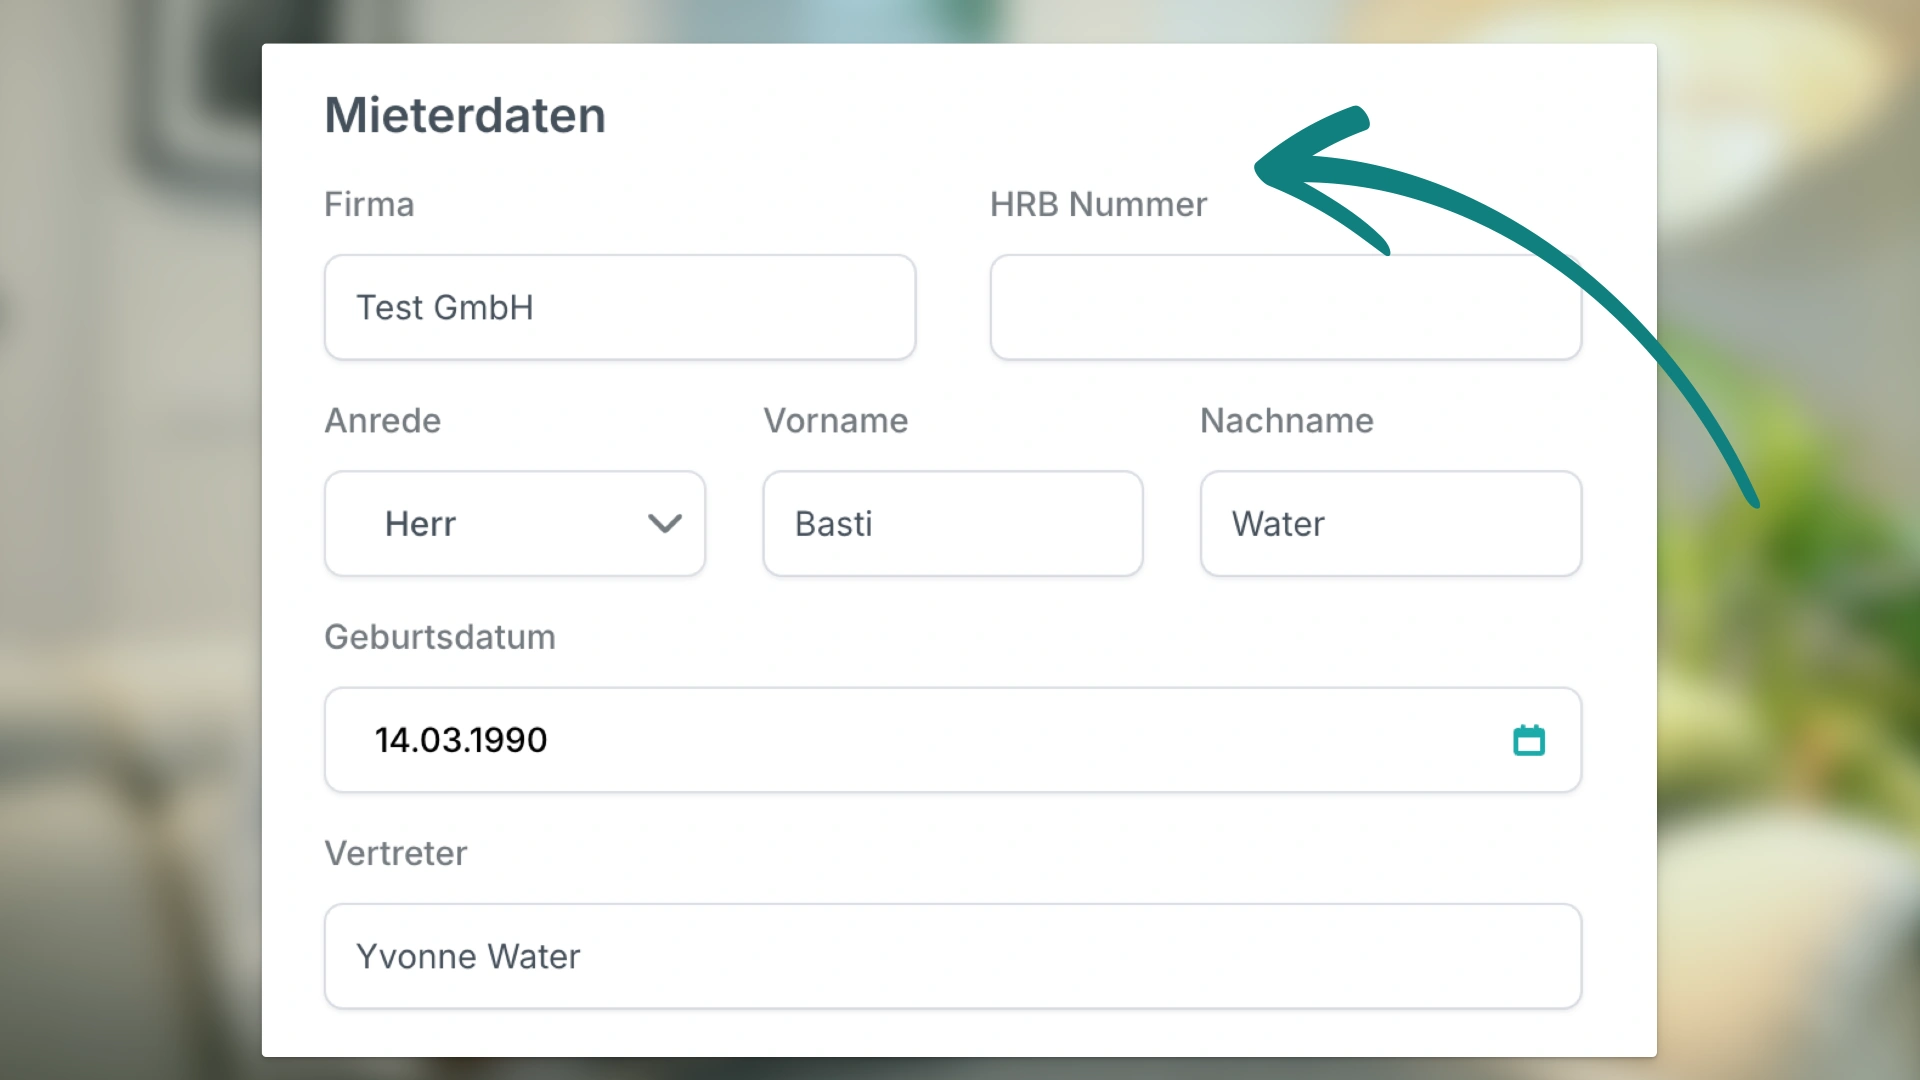
Task: Click the 14.03.1990 birth date value
Action: pyautogui.click(x=461, y=740)
